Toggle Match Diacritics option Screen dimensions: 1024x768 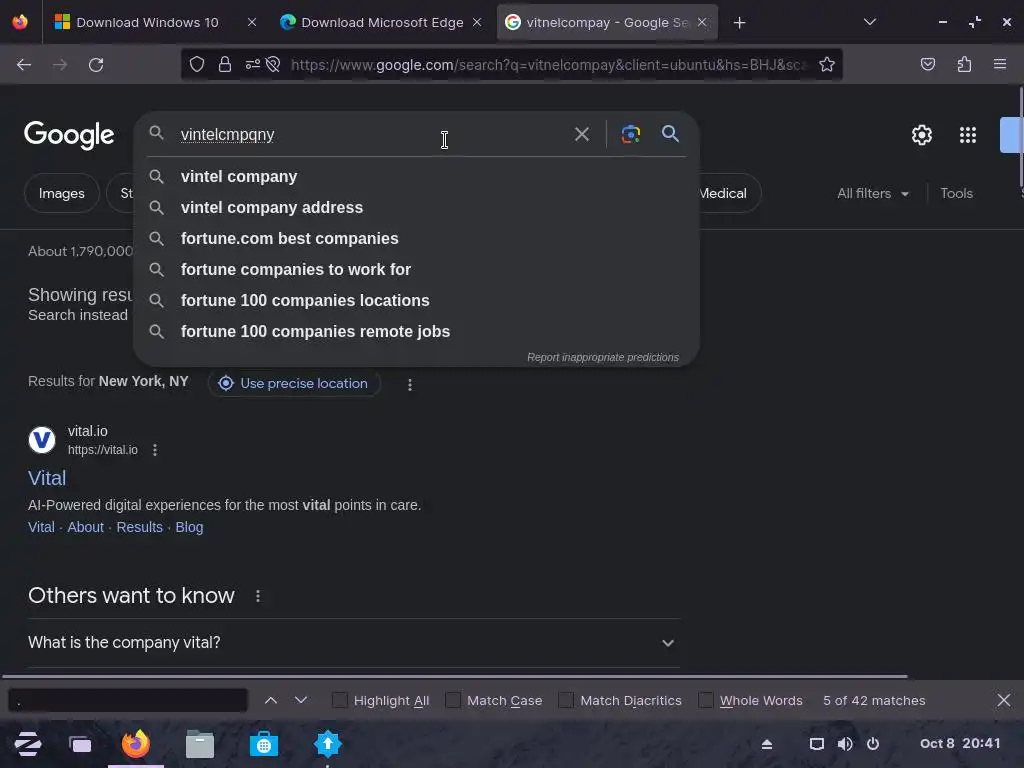coord(566,700)
